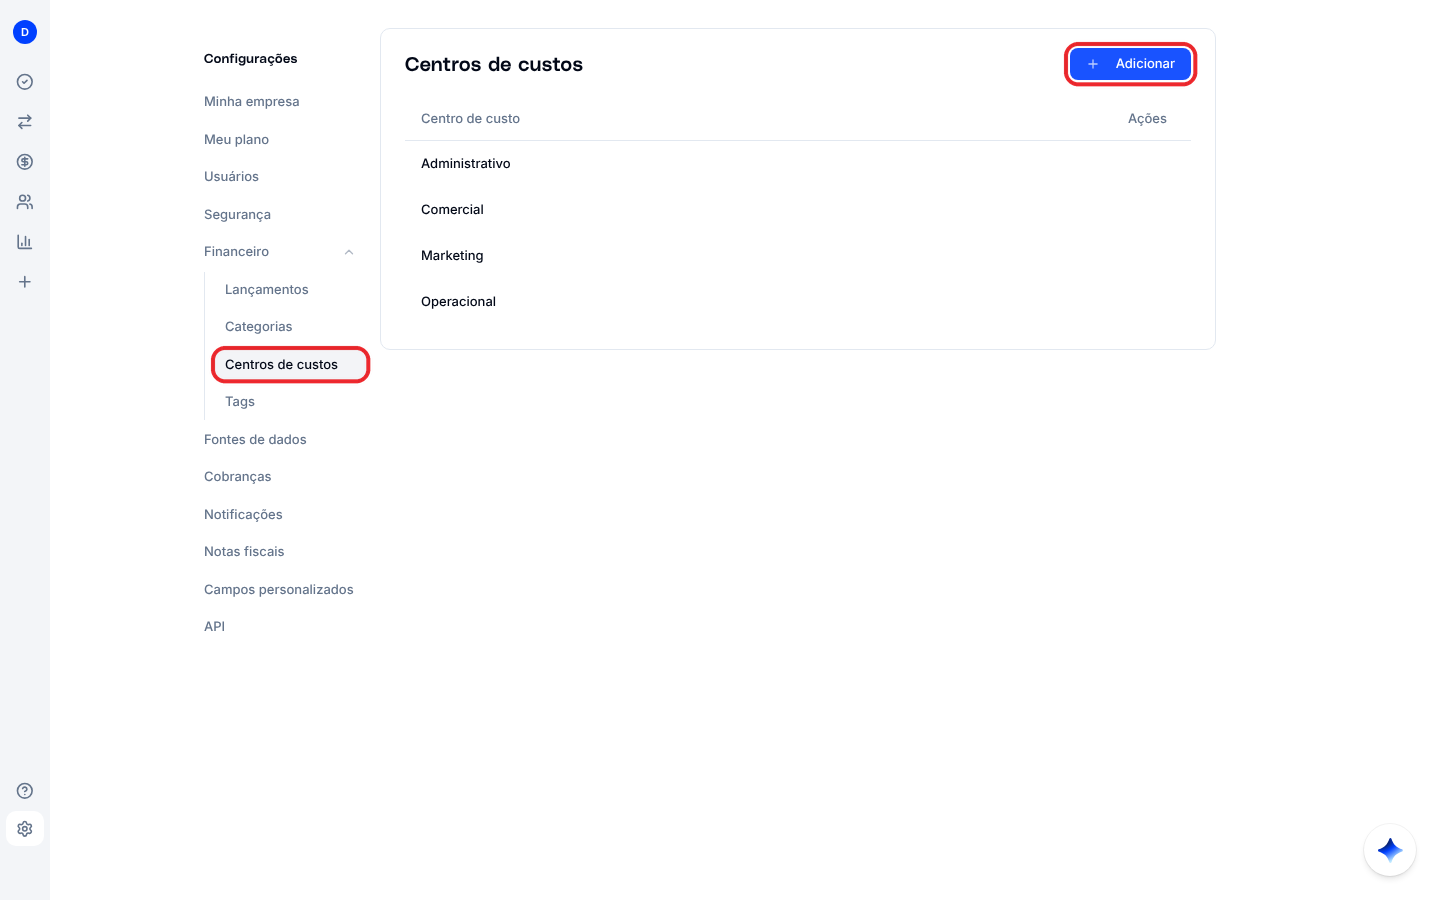
Task: Go to Fontes de dados settings
Action: coord(255,440)
